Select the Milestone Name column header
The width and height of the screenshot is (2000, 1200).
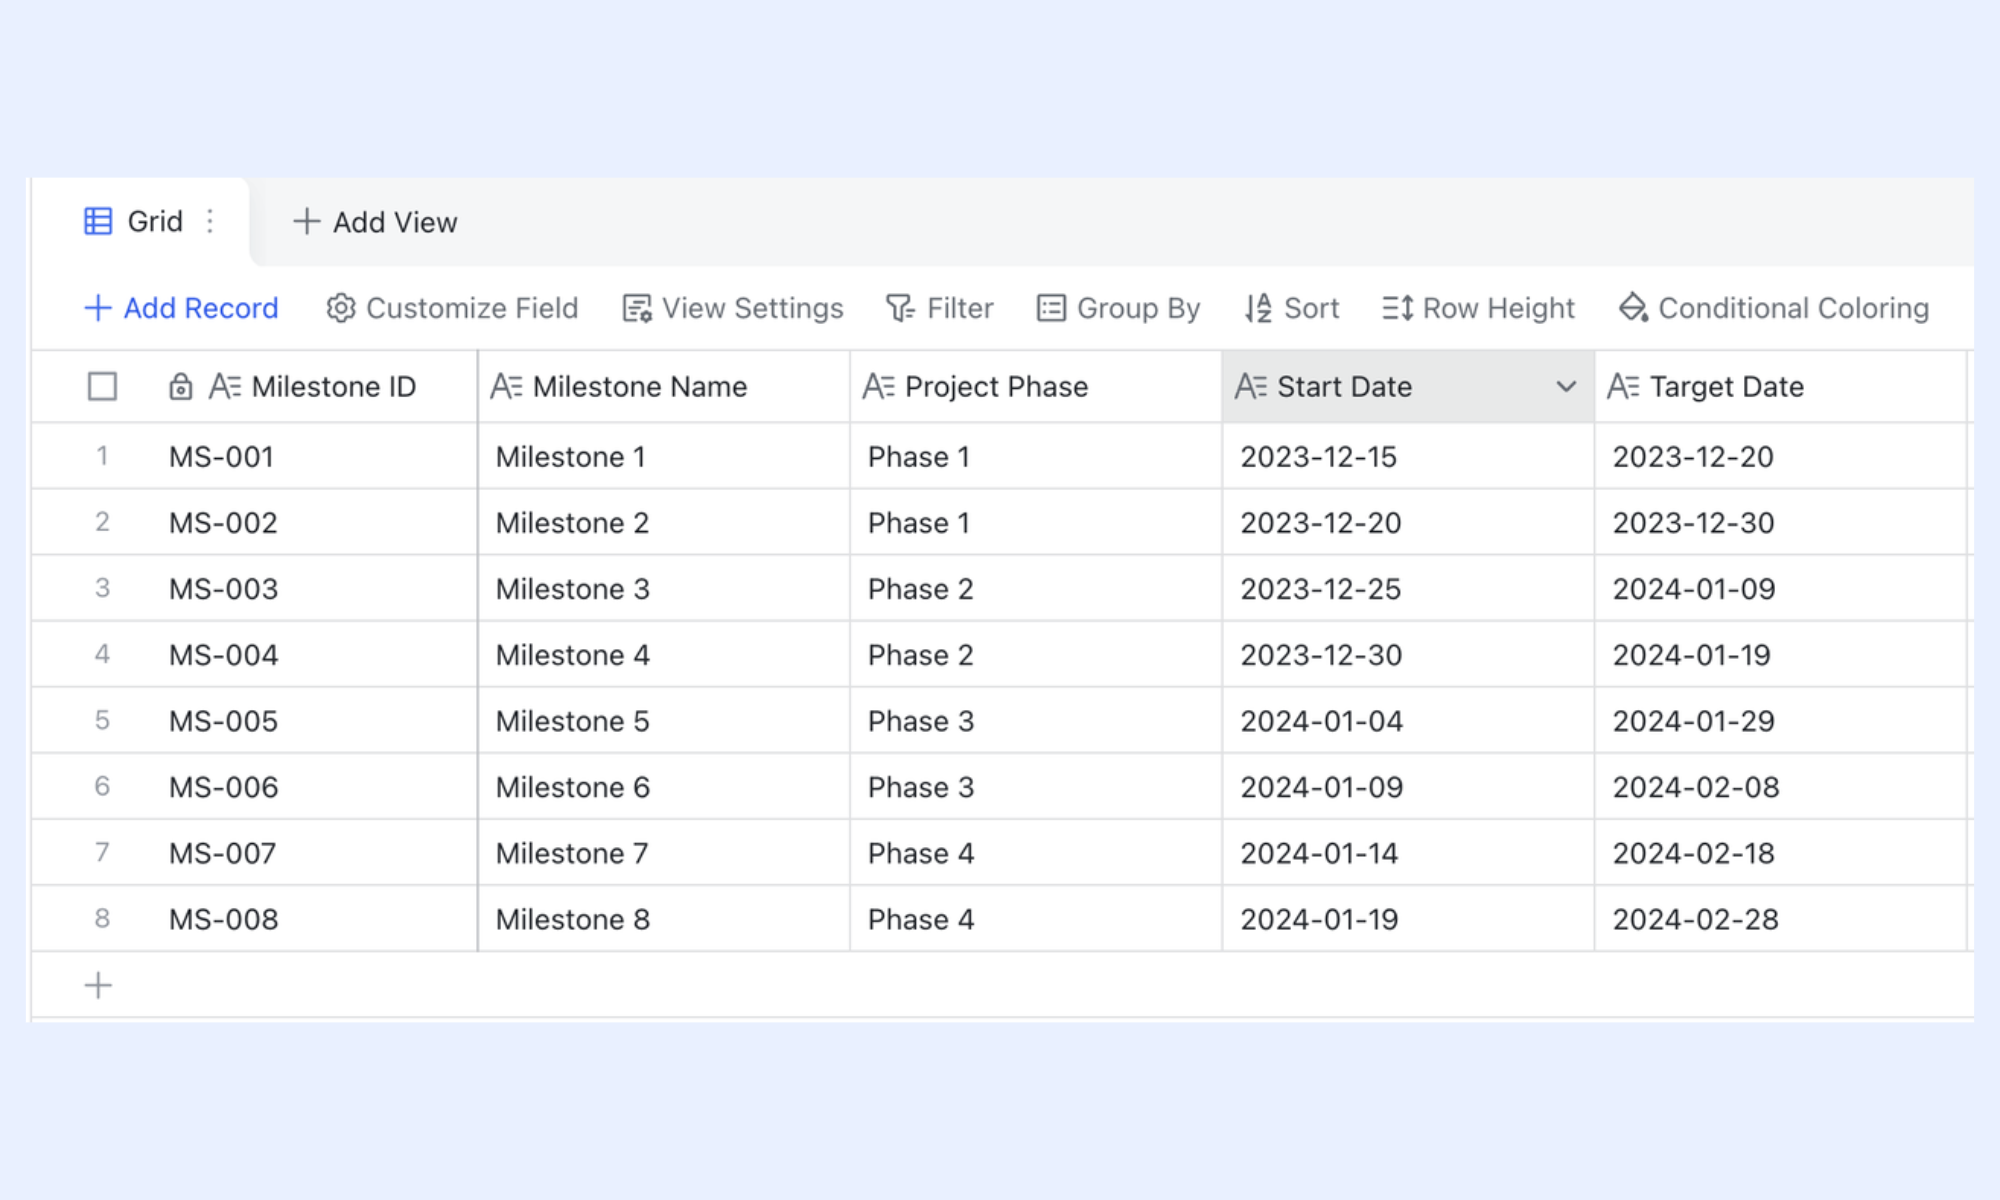664,386
